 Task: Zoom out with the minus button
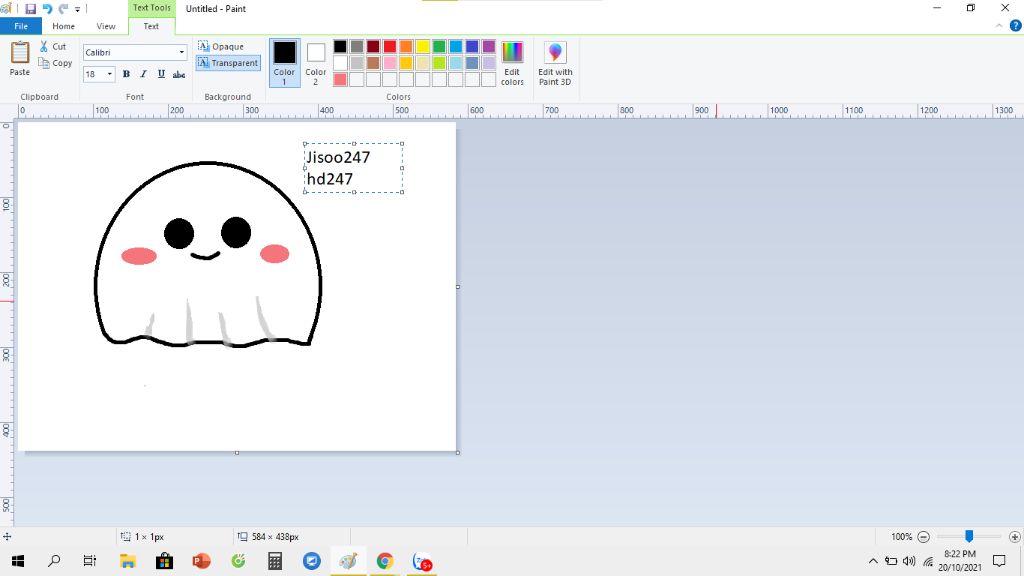tap(923, 537)
